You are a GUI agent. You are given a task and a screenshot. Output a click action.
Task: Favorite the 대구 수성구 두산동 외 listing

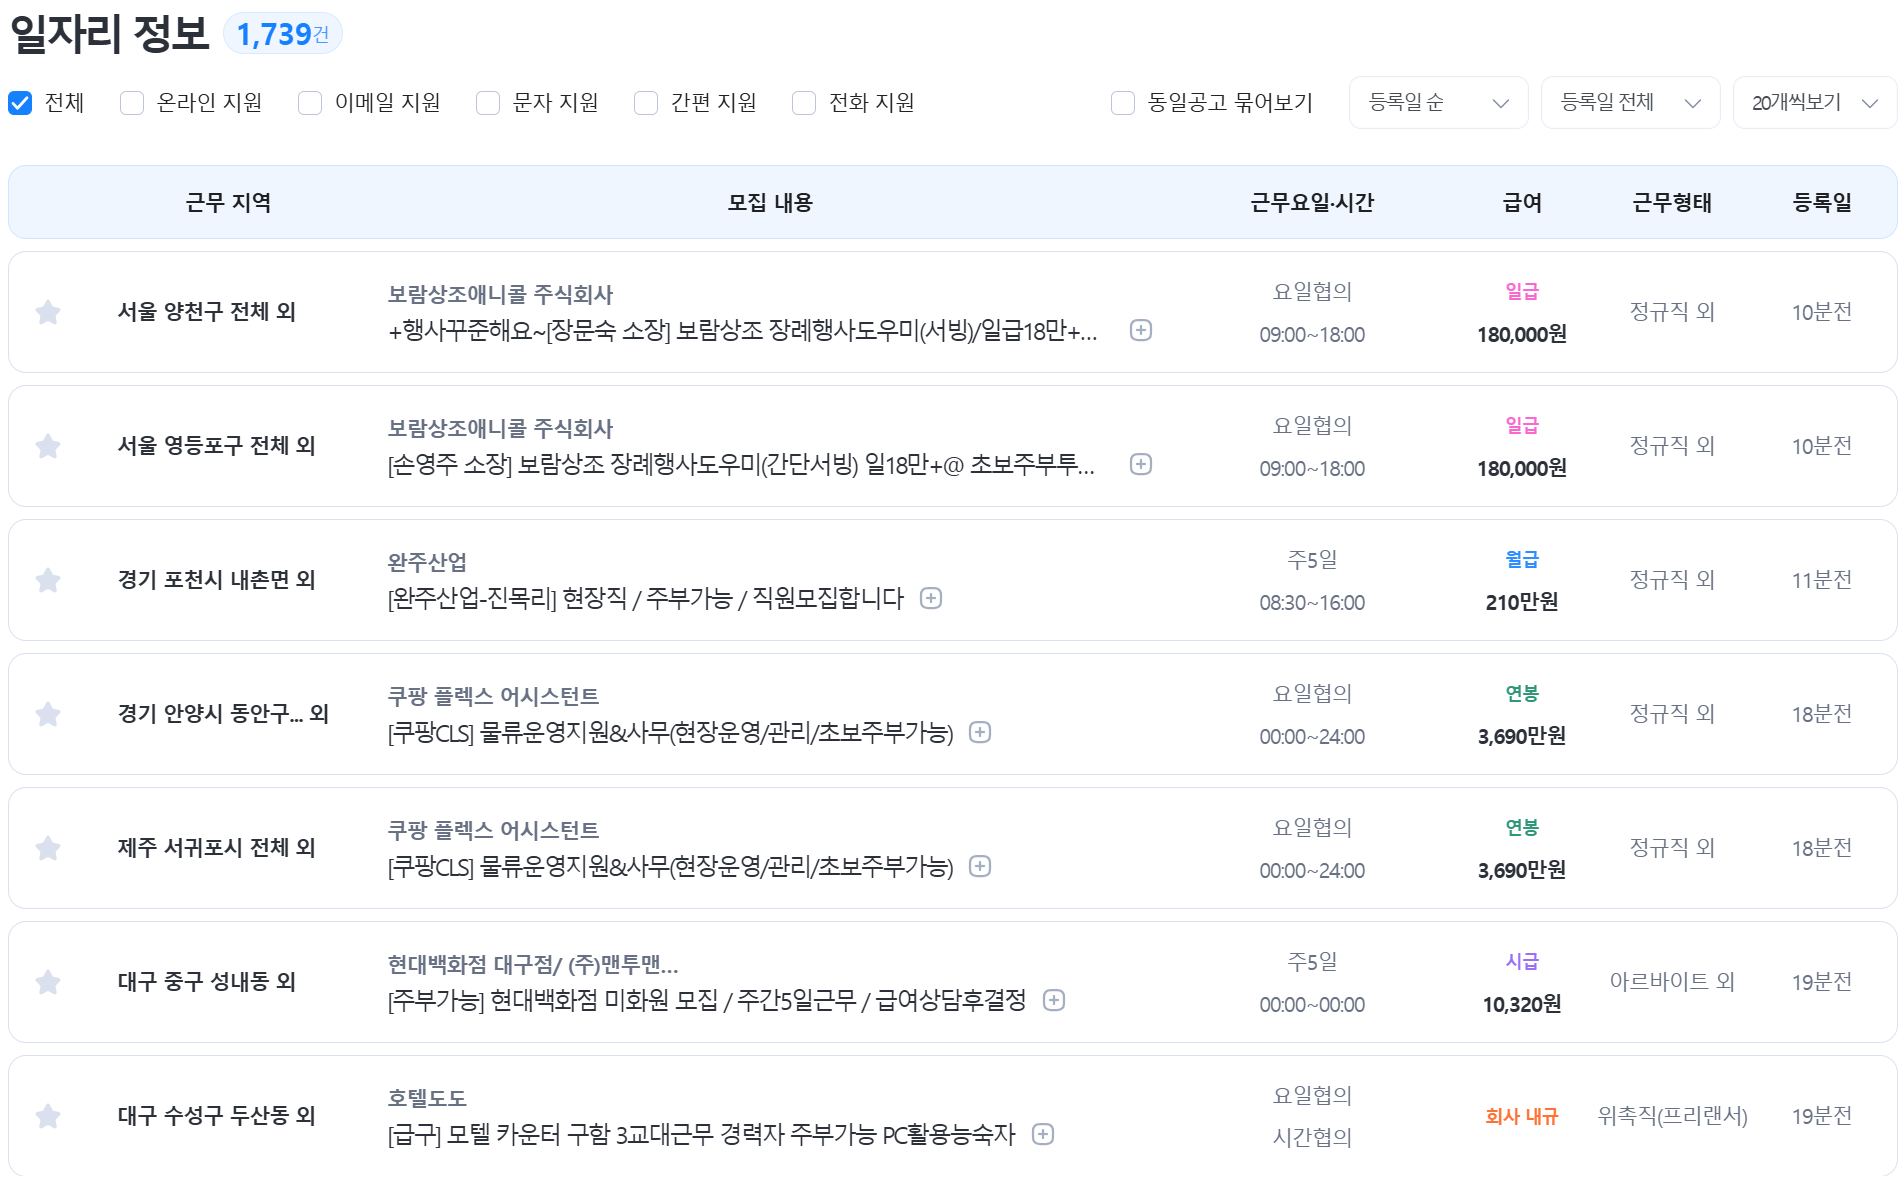(x=48, y=1116)
